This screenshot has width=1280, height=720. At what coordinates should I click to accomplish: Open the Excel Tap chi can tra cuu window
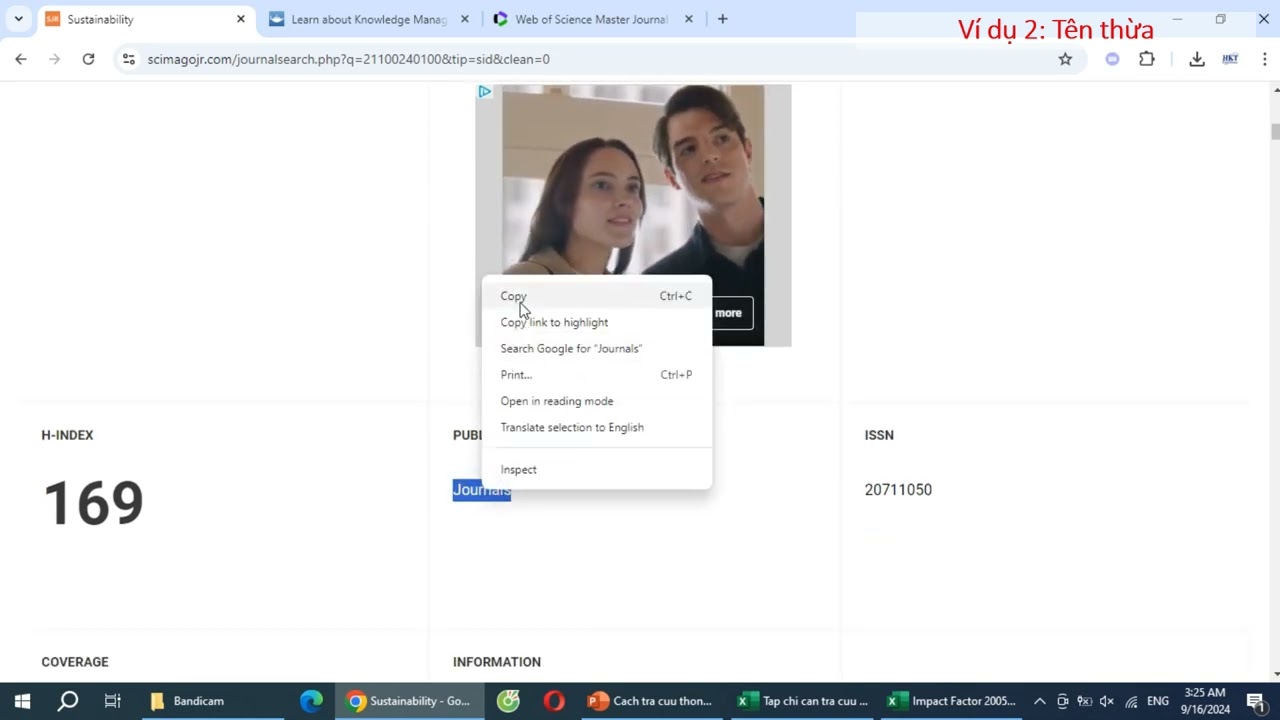[x=804, y=701]
